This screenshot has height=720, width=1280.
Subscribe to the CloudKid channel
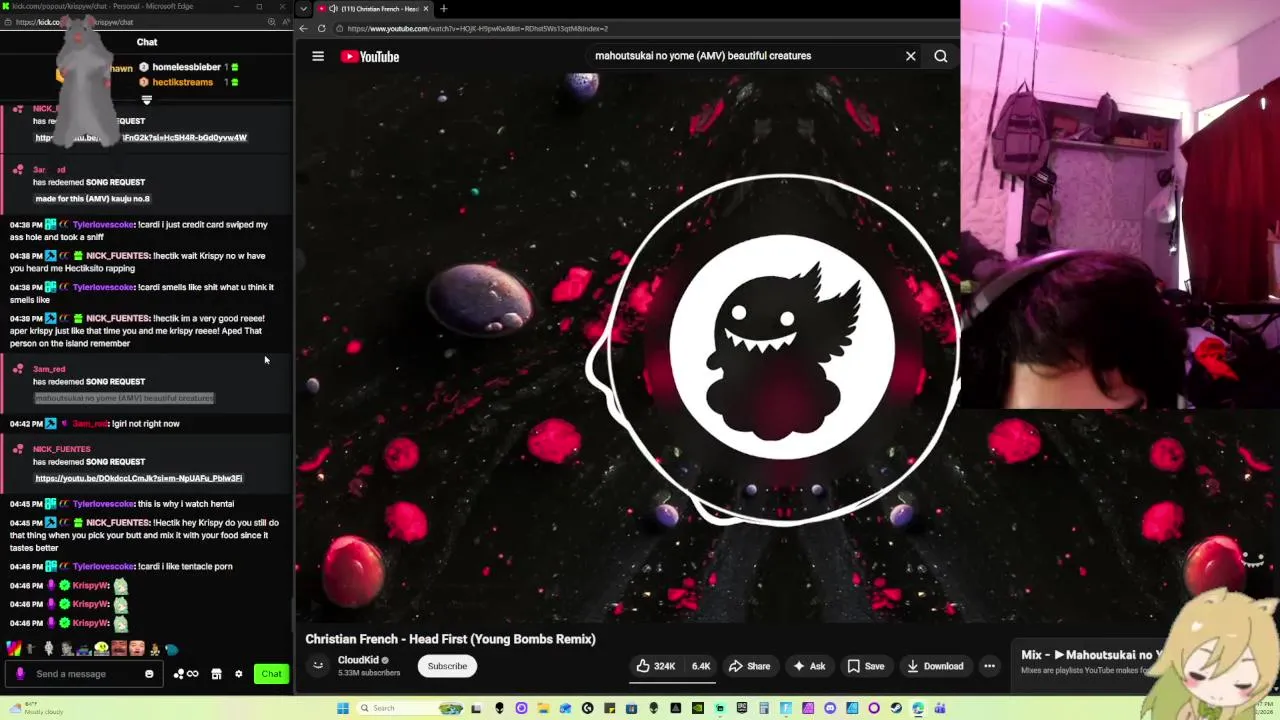[447, 666]
